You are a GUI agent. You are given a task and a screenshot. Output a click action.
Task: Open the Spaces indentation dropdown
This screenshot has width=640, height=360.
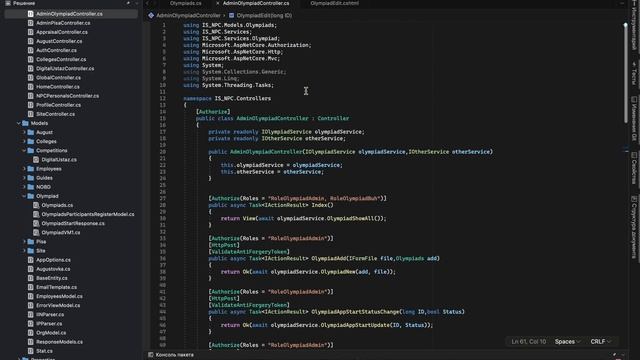pos(567,342)
